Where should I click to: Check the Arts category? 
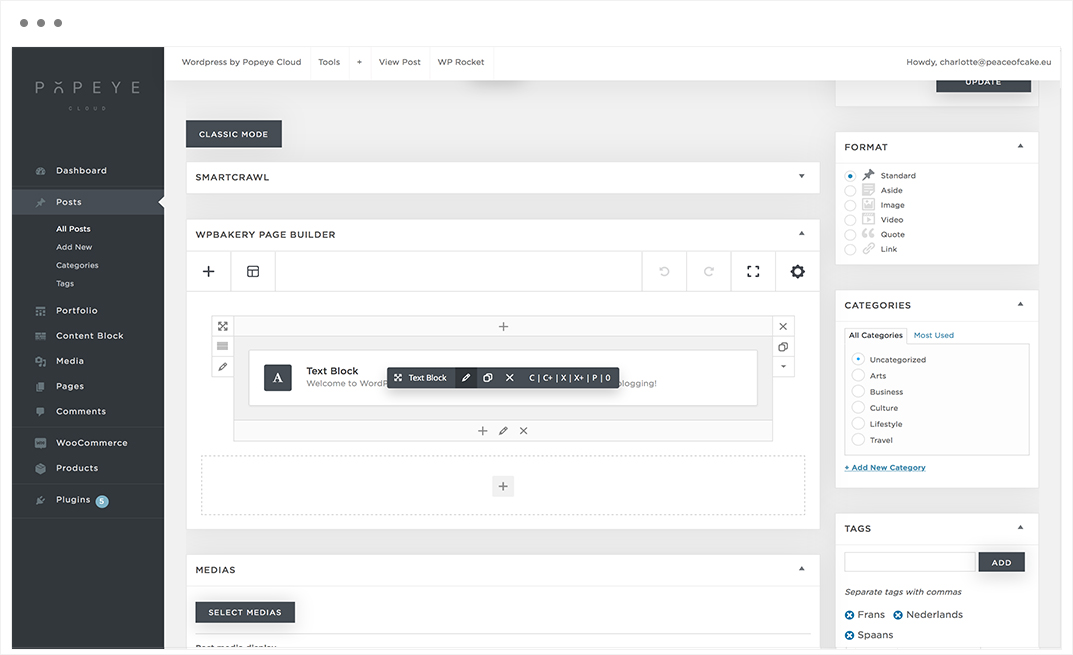[x=858, y=375]
